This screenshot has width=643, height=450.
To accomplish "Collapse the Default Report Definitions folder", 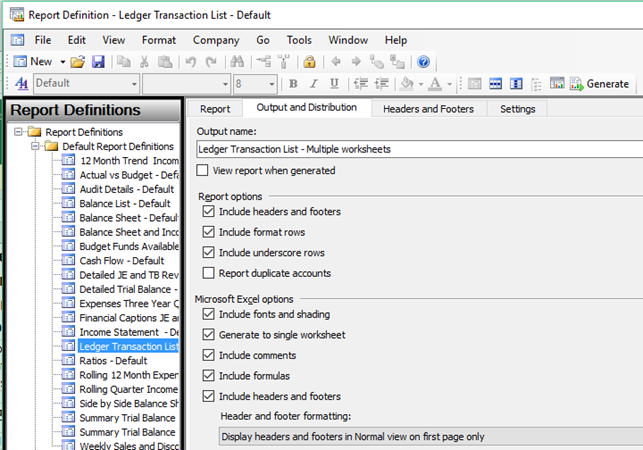I will 36,146.
